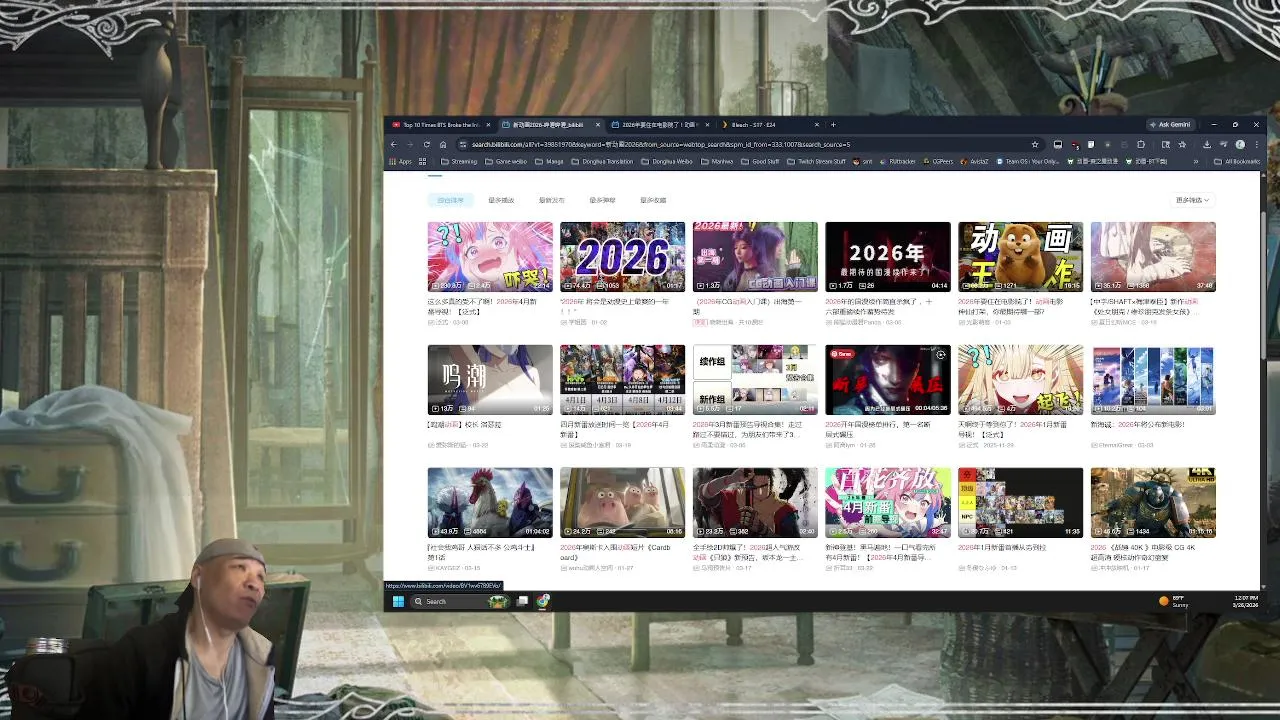Select the second sort tab option
This screenshot has width=1280, height=720.
pos(501,200)
